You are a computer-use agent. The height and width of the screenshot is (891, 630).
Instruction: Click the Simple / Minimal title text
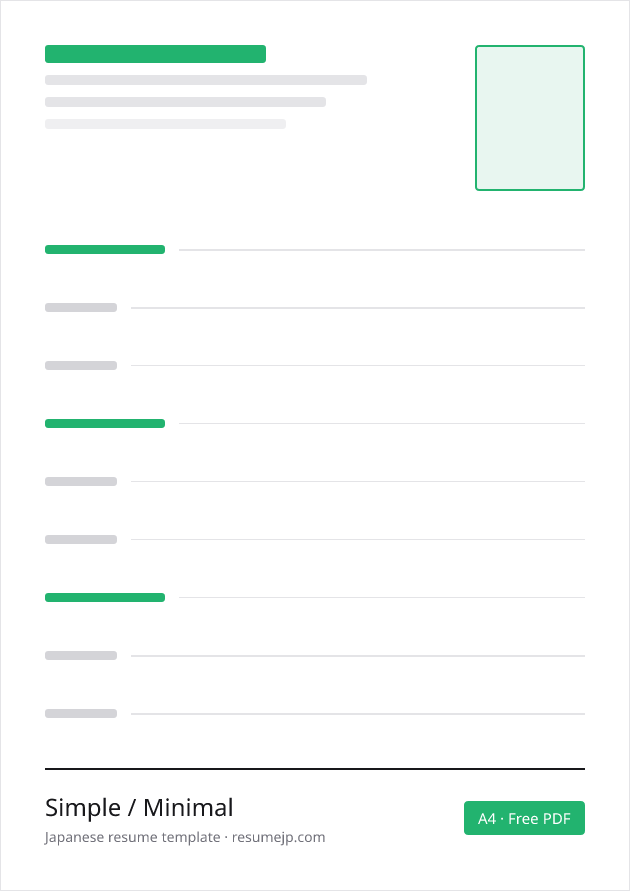tap(139, 807)
